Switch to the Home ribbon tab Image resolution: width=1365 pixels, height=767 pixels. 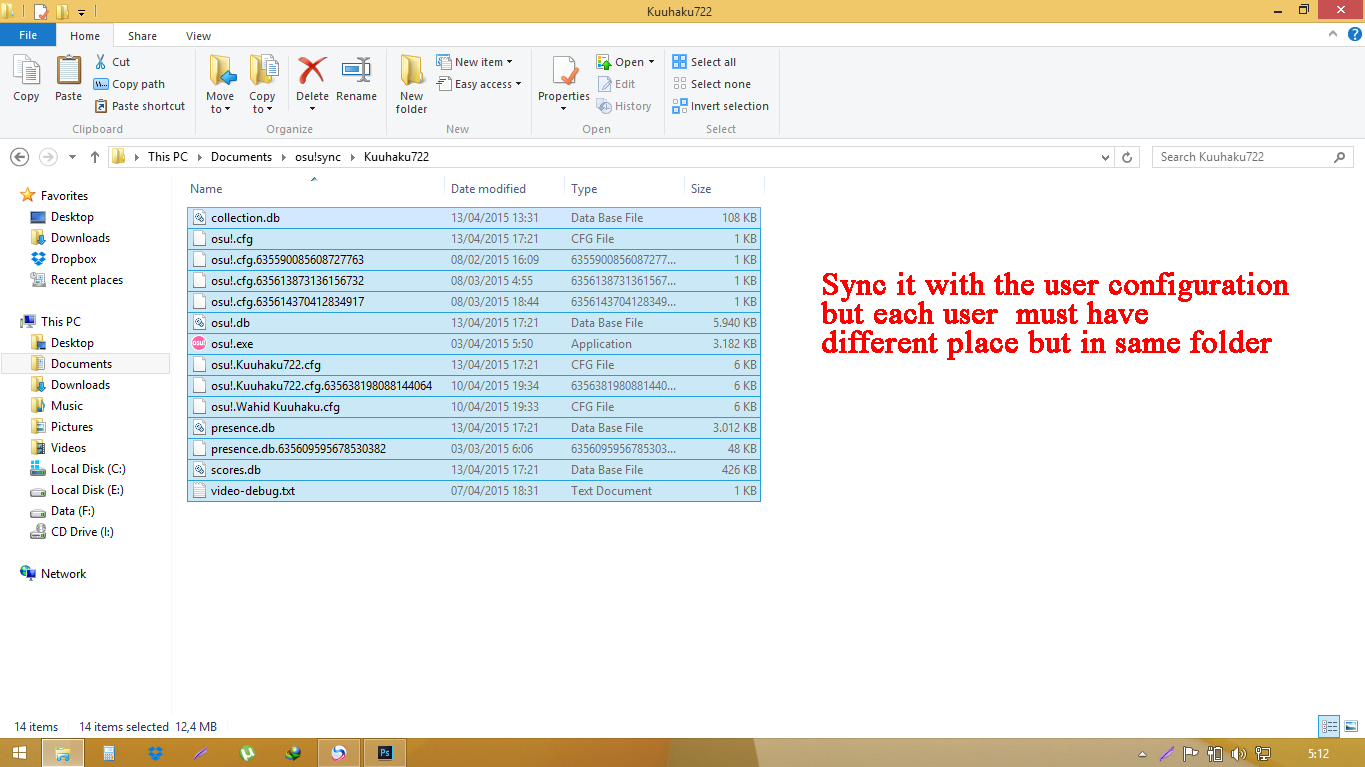tap(85, 36)
